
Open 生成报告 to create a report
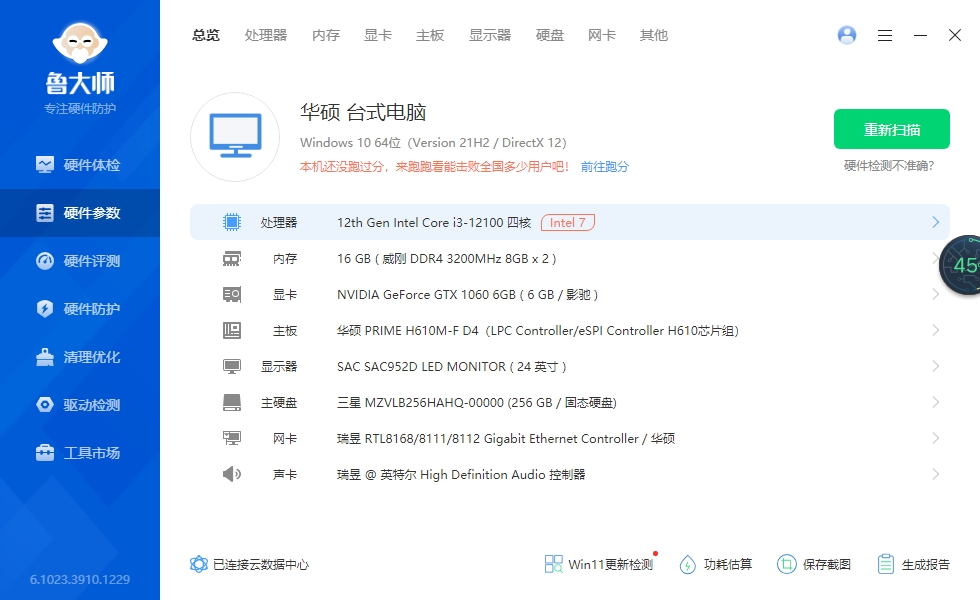[x=886, y=563]
